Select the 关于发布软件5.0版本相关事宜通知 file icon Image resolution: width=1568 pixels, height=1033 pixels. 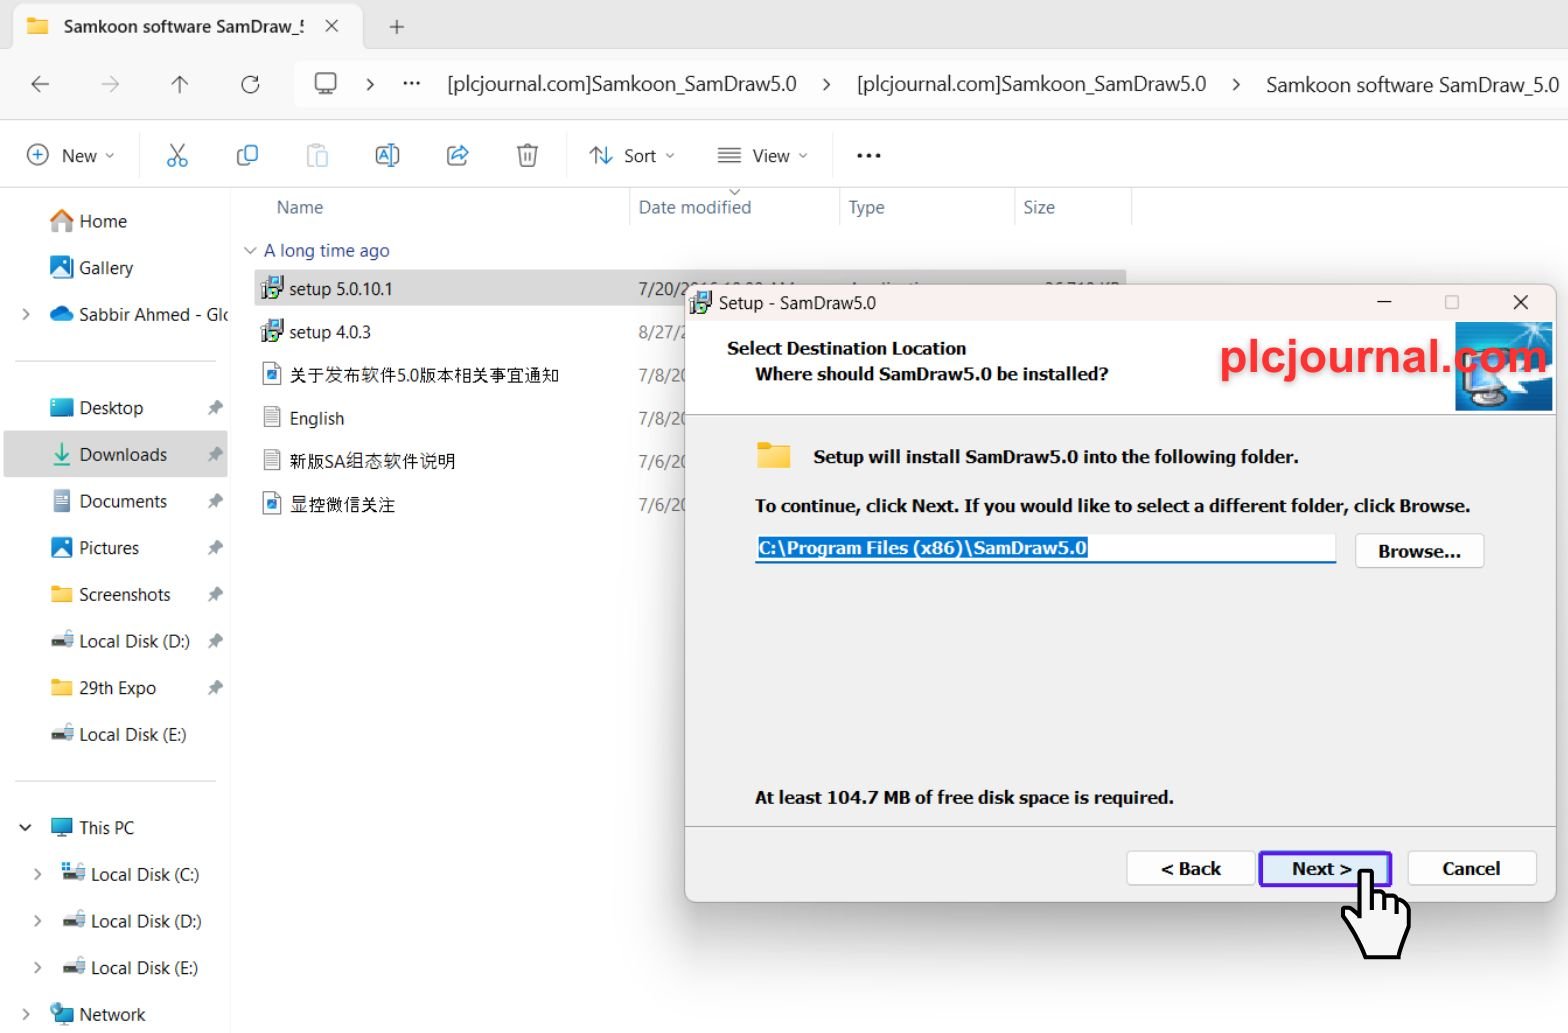click(271, 374)
